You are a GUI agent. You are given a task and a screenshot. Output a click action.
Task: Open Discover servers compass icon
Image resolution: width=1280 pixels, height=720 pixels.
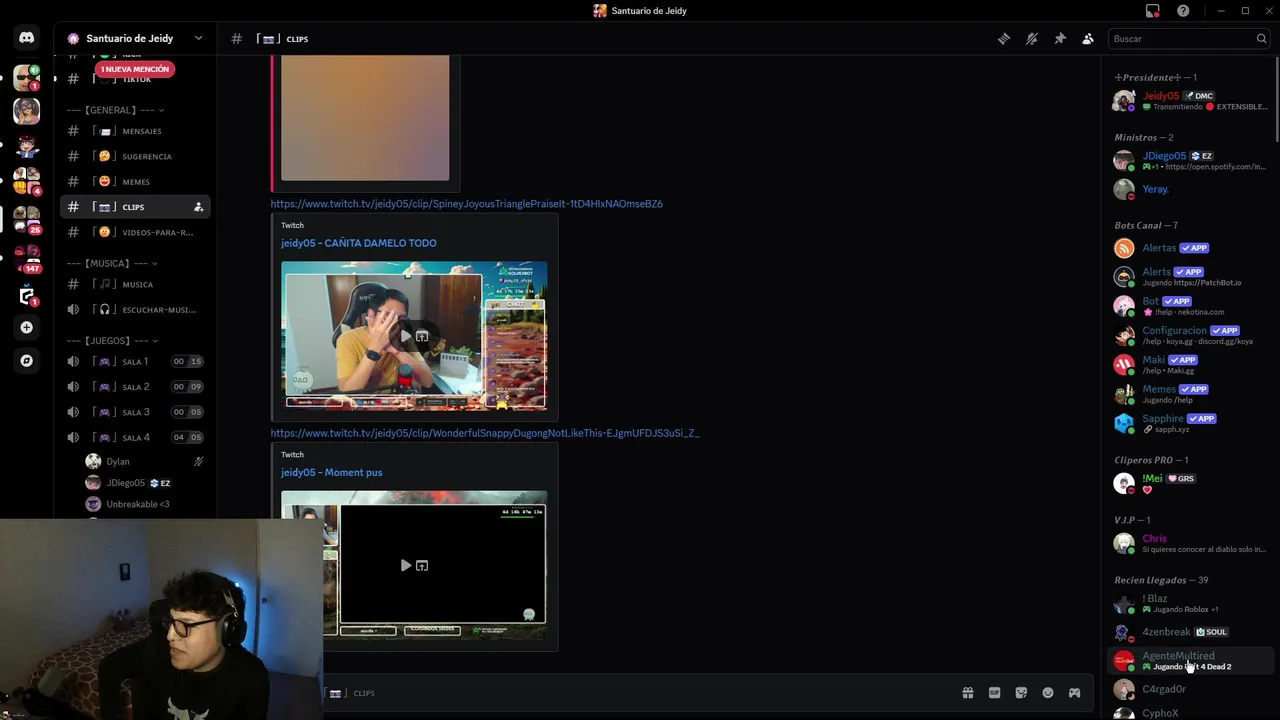point(27,361)
